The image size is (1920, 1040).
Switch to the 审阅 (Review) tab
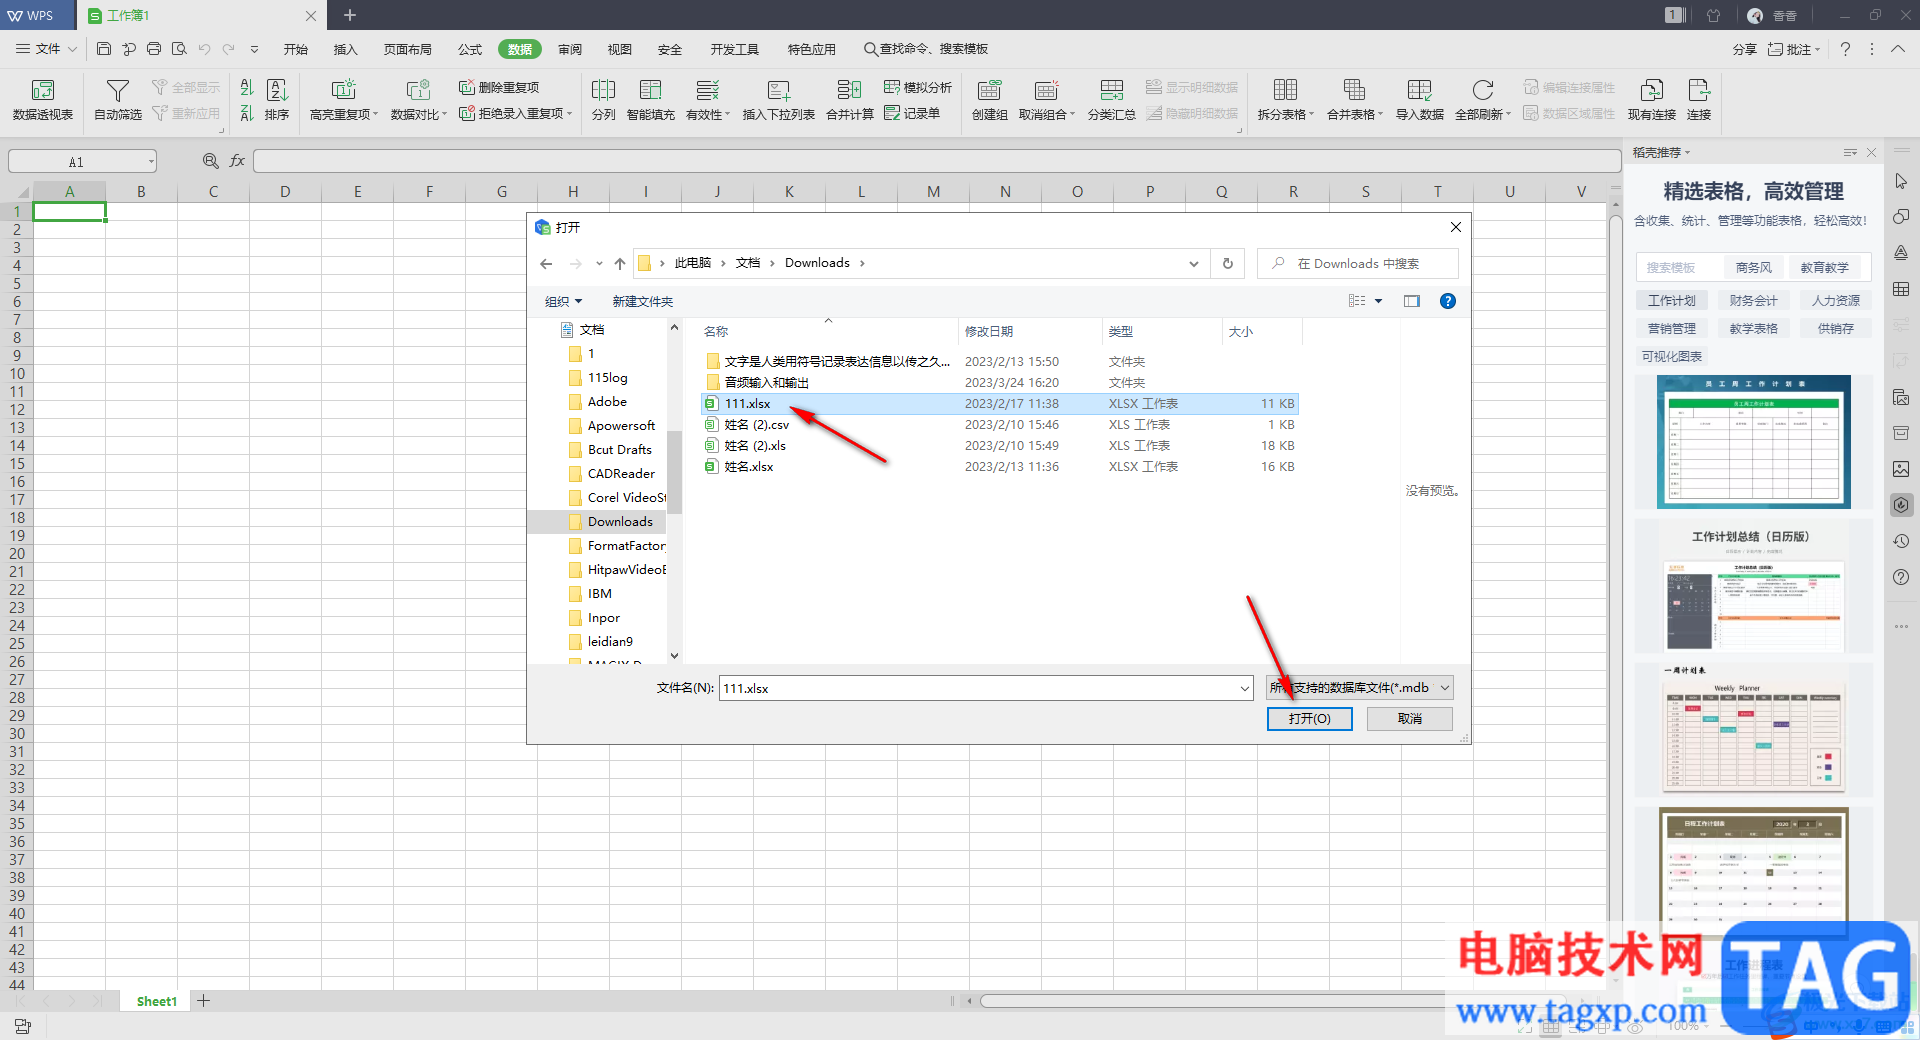570,49
